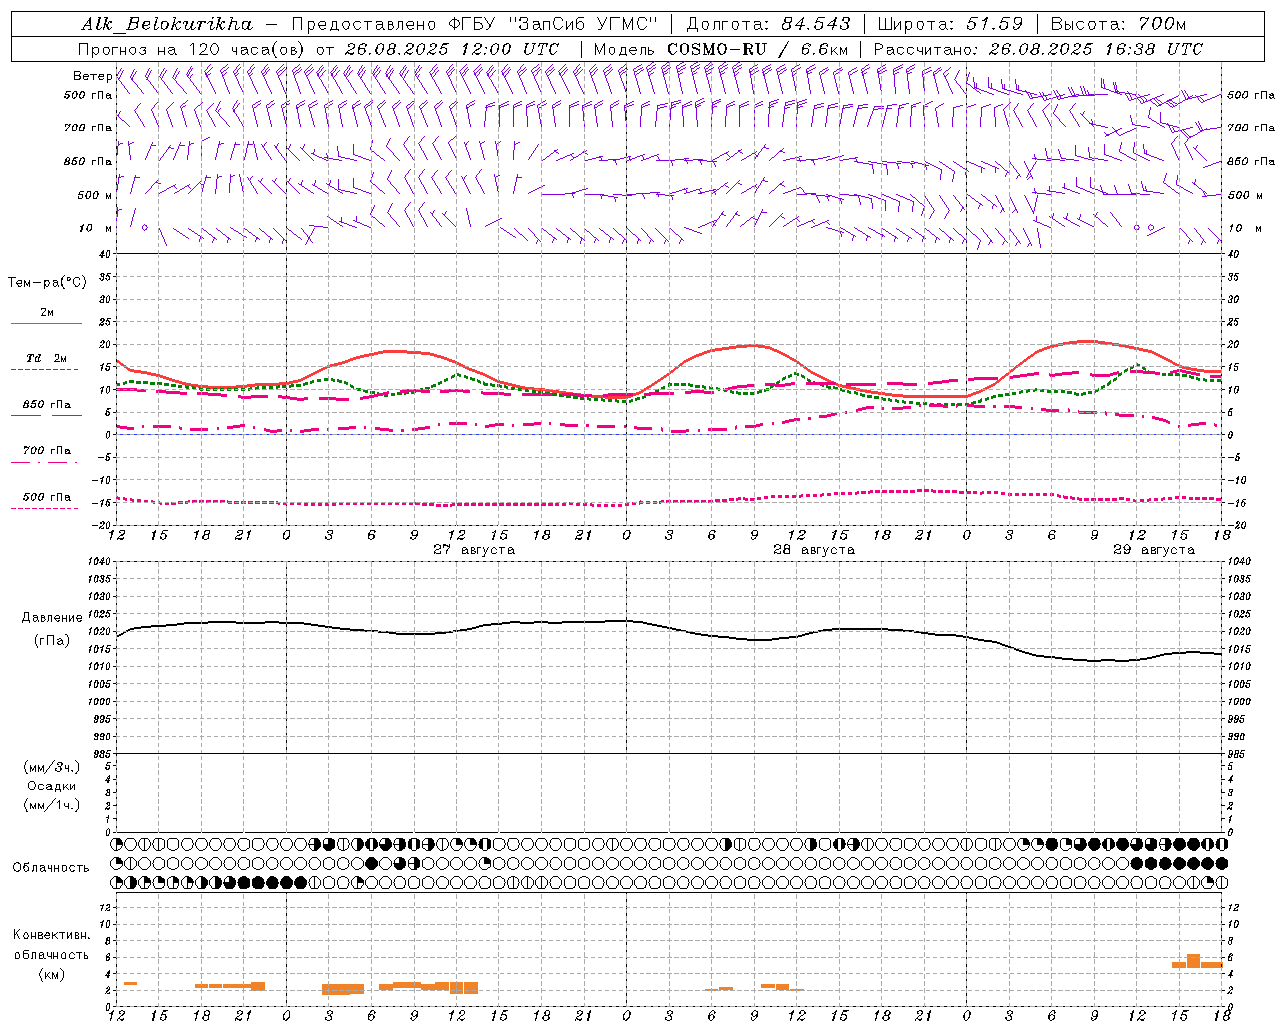
Task: Select the text Предоставлено ФГБУ "ЗапСиб УГМС"
Action: click(474, 24)
